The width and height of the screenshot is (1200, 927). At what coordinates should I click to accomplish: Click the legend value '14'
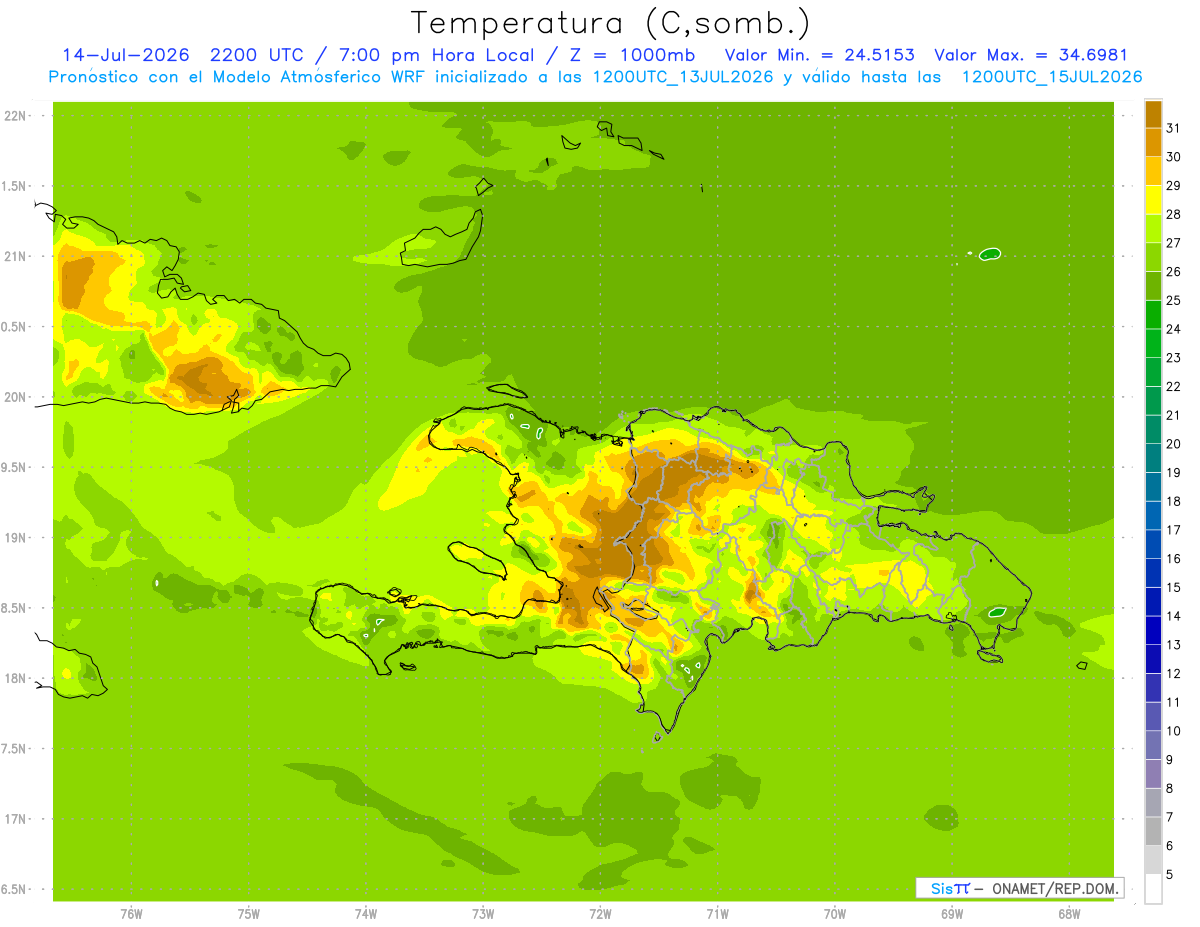(1173, 616)
